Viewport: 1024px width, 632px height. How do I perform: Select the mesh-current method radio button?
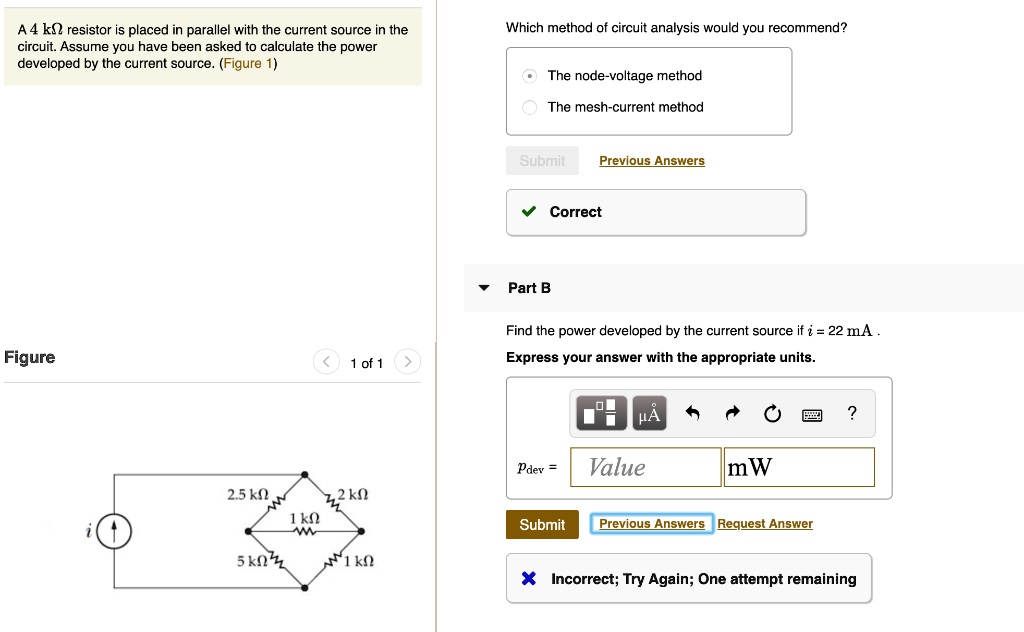pyautogui.click(x=528, y=107)
